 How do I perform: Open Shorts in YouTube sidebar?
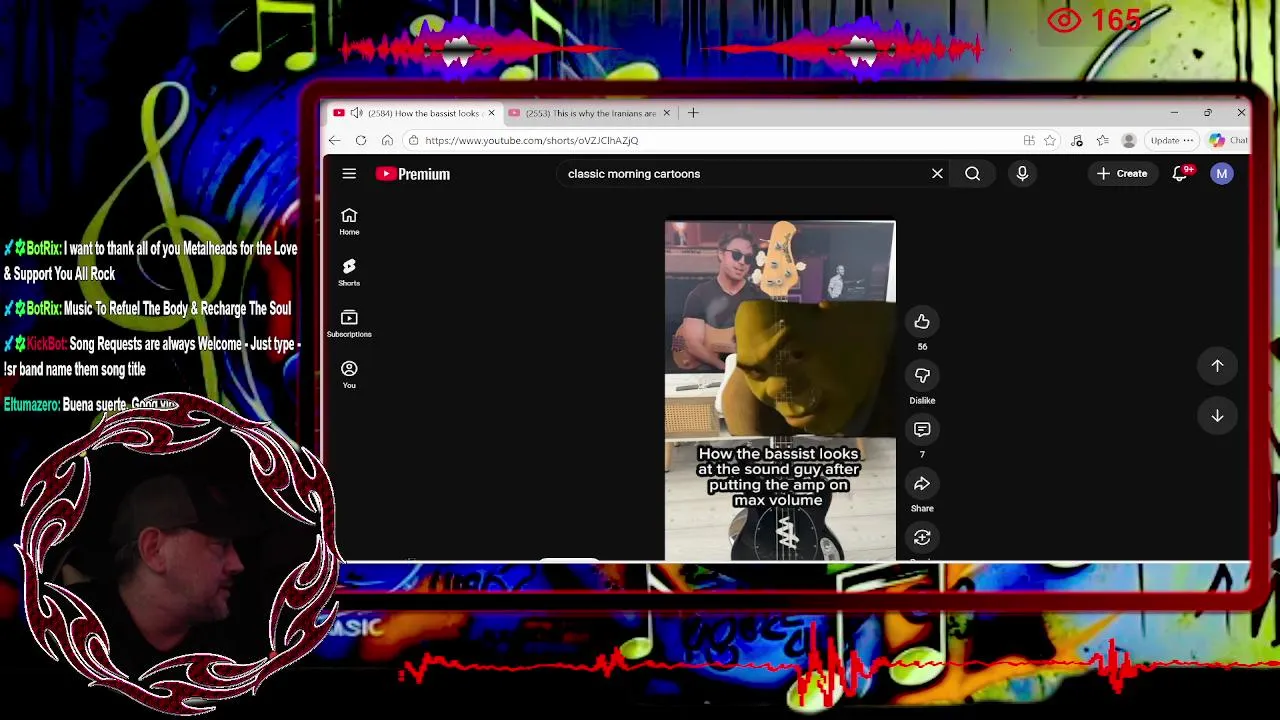point(349,273)
